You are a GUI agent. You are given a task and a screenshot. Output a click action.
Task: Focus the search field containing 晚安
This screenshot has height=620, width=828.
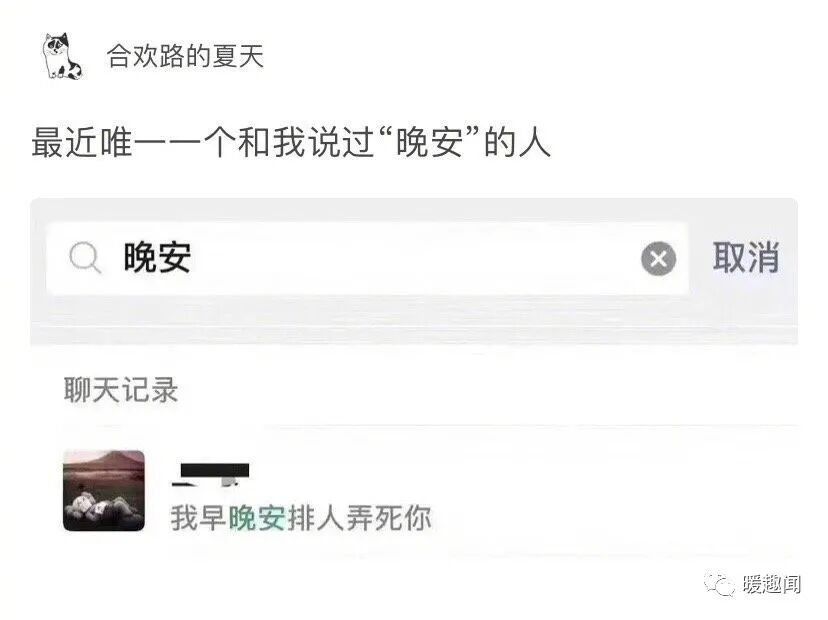[x=368, y=258]
